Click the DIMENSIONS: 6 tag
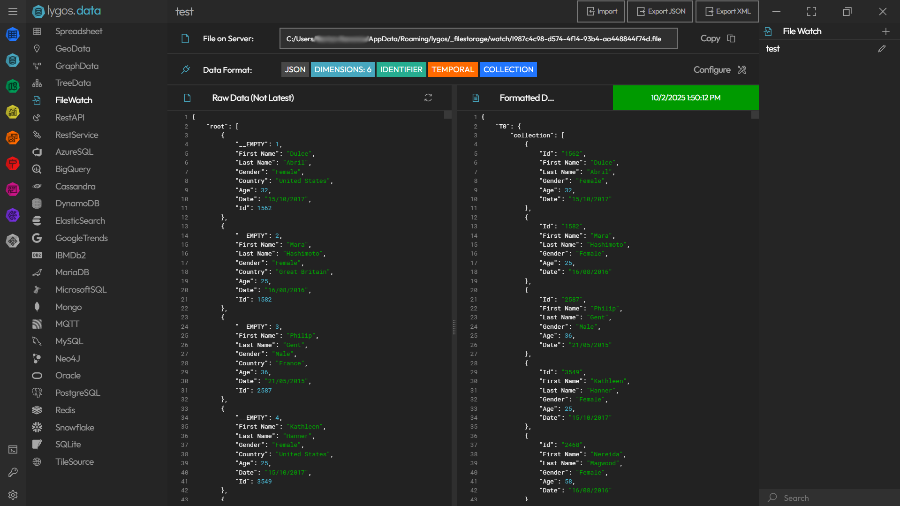 (343, 69)
